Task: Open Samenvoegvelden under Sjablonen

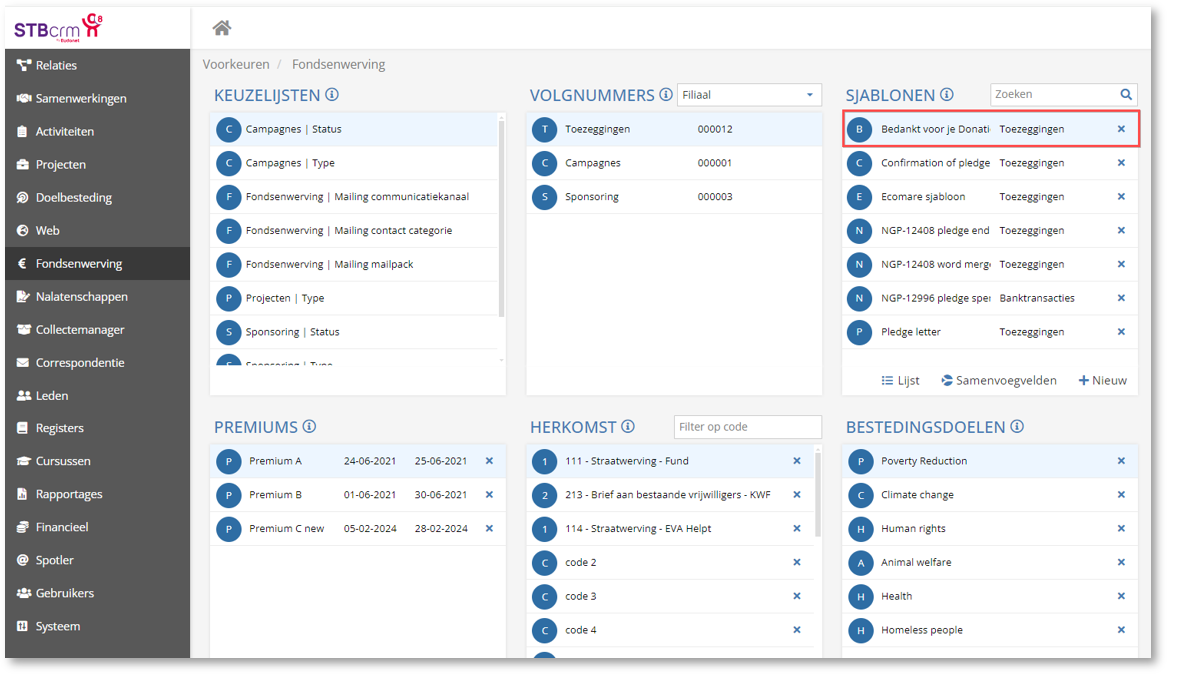Action: pos(998,380)
